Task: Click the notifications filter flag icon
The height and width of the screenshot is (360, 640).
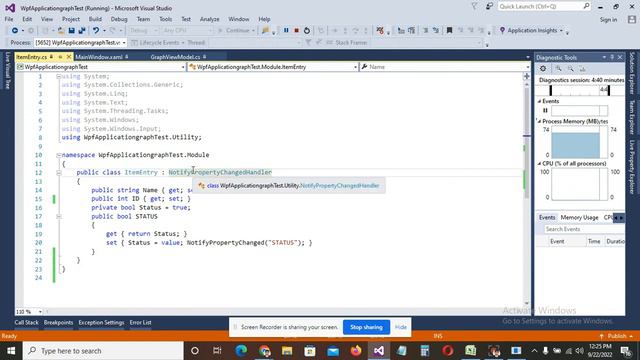Action: point(474,7)
